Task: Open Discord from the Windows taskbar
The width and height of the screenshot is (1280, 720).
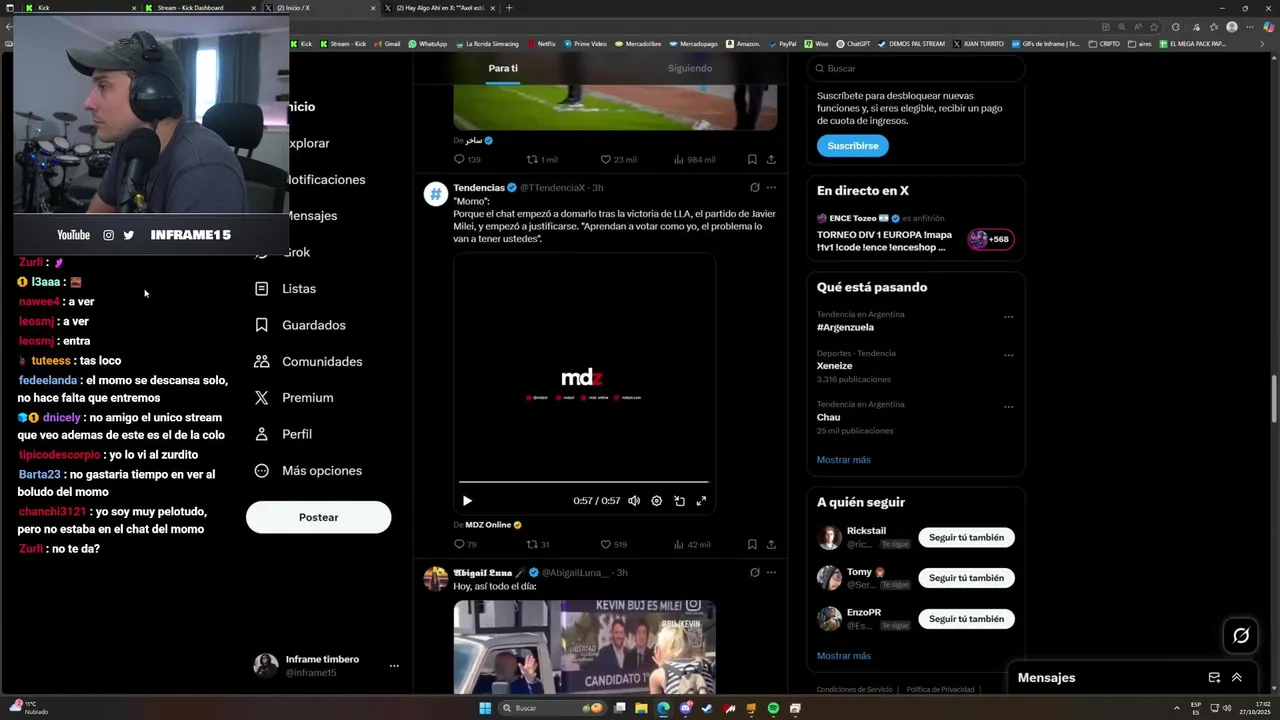Action: [685, 708]
